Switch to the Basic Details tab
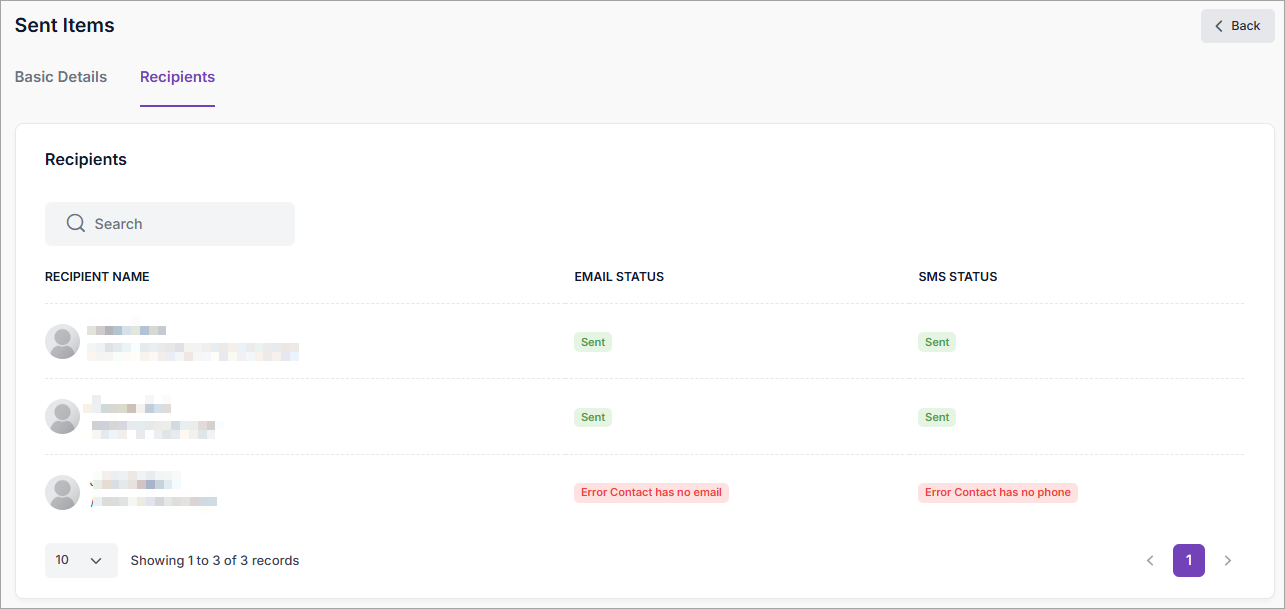This screenshot has width=1285, height=609. (x=61, y=77)
